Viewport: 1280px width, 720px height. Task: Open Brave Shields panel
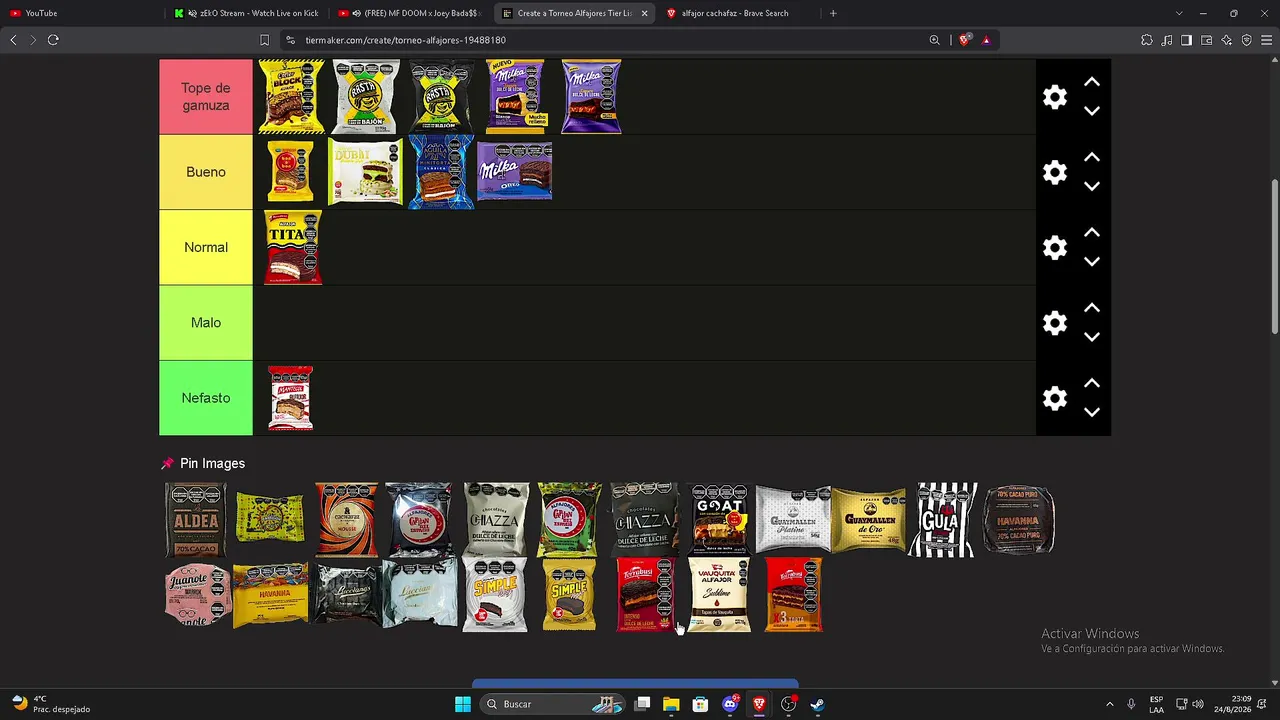pyautogui.click(x=964, y=40)
